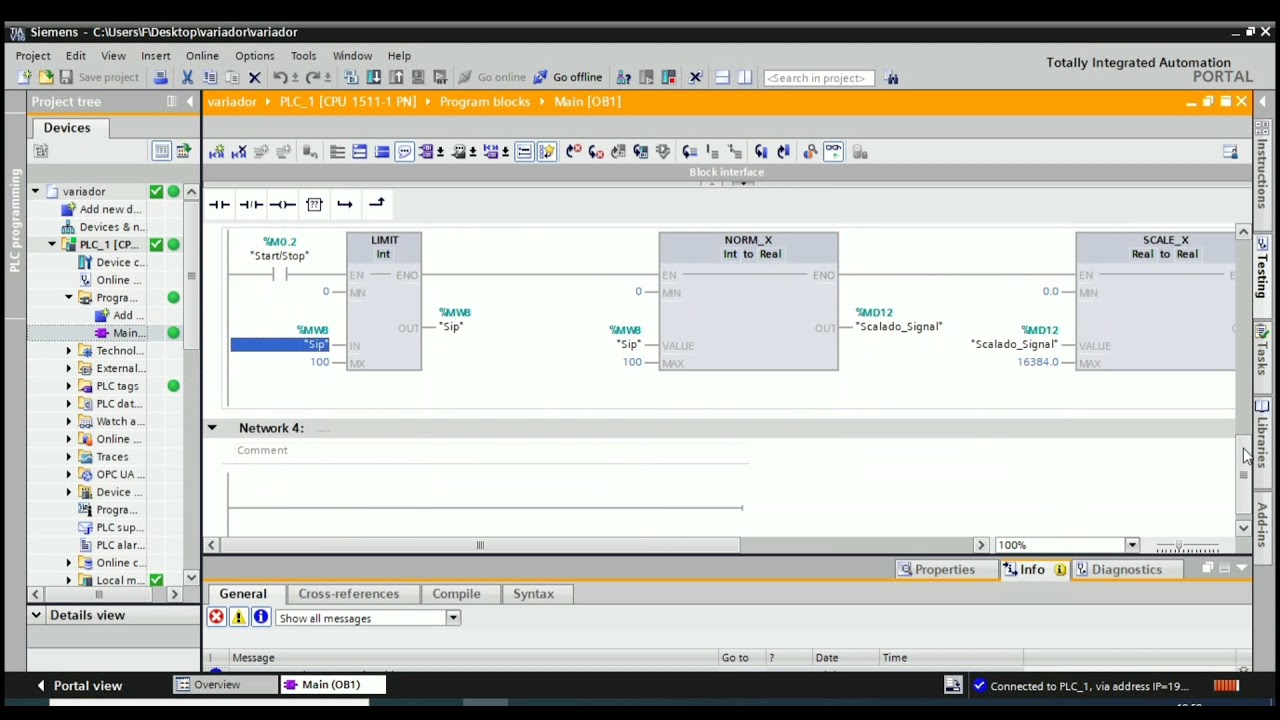Close the ladder branch
The height and width of the screenshot is (720, 1280).
[376, 204]
